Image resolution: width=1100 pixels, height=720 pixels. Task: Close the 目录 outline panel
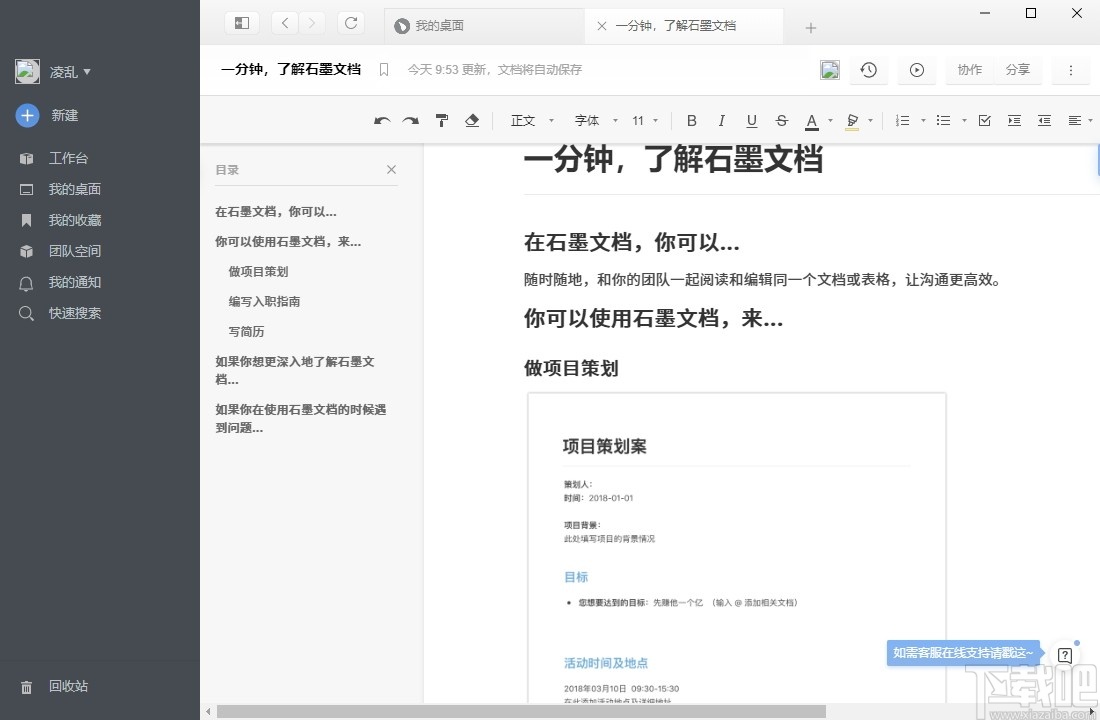click(391, 170)
